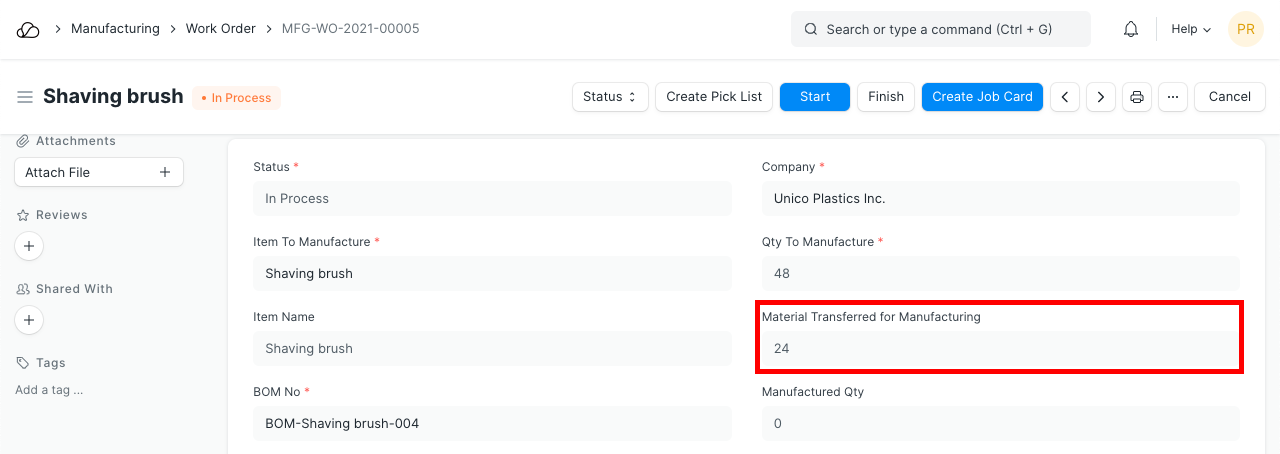Go to previous work order arrow

[x=1065, y=97]
